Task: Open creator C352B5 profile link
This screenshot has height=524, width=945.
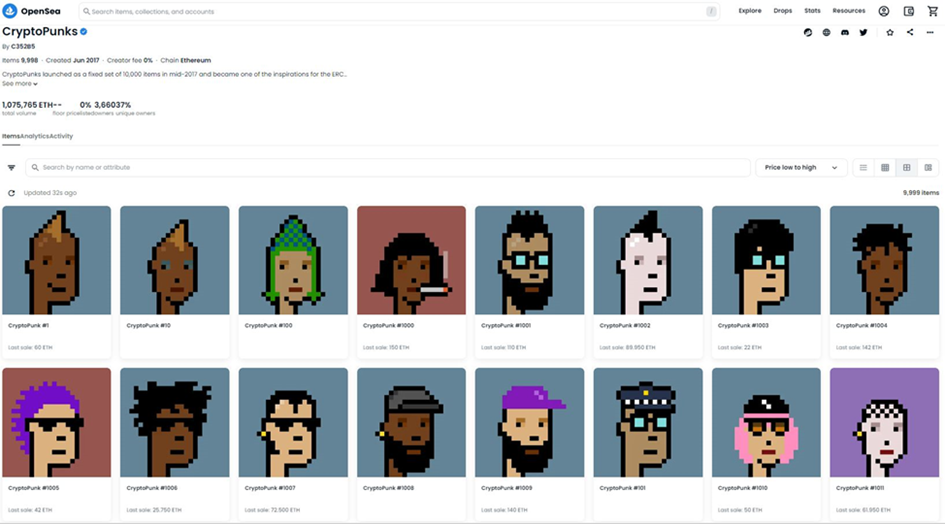Action: pos(23,46)
